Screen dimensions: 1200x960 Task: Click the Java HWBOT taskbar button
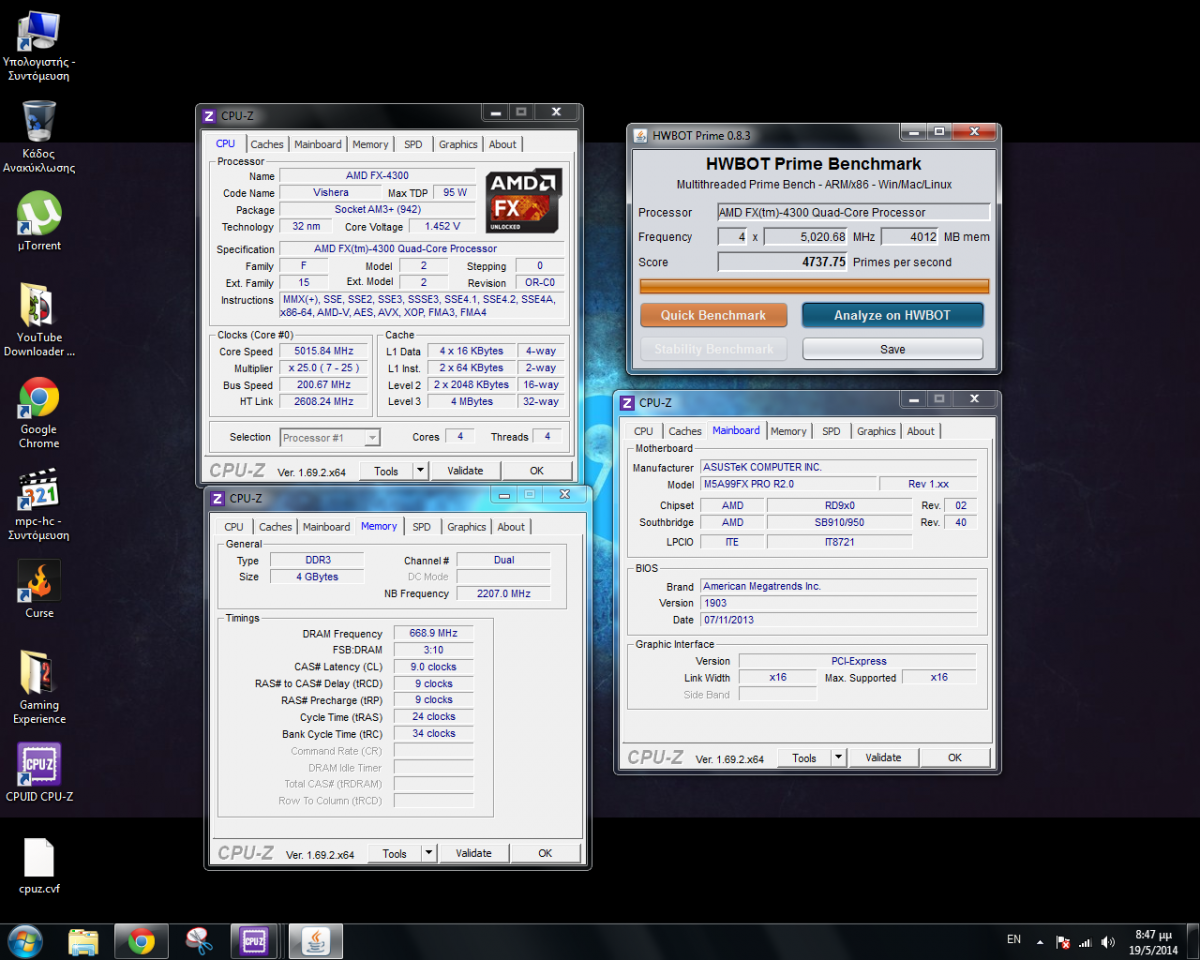tap(315, 941)
